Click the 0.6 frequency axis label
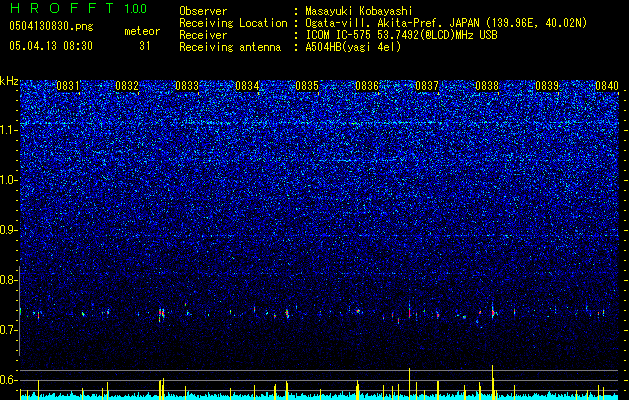629x400 pixels. pyautogui.click(x=8, y=380)
